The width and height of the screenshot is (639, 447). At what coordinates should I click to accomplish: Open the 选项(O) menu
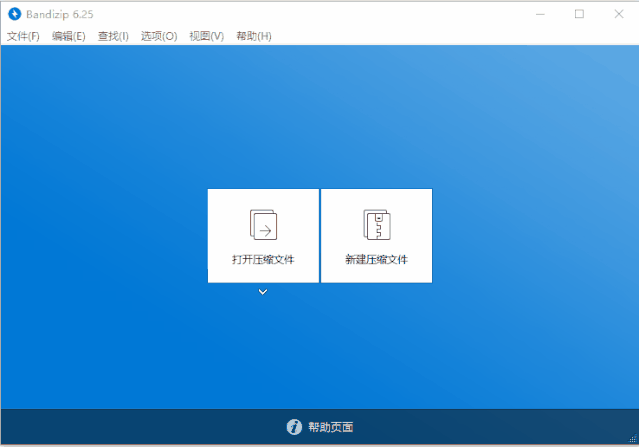click(159, 36)
